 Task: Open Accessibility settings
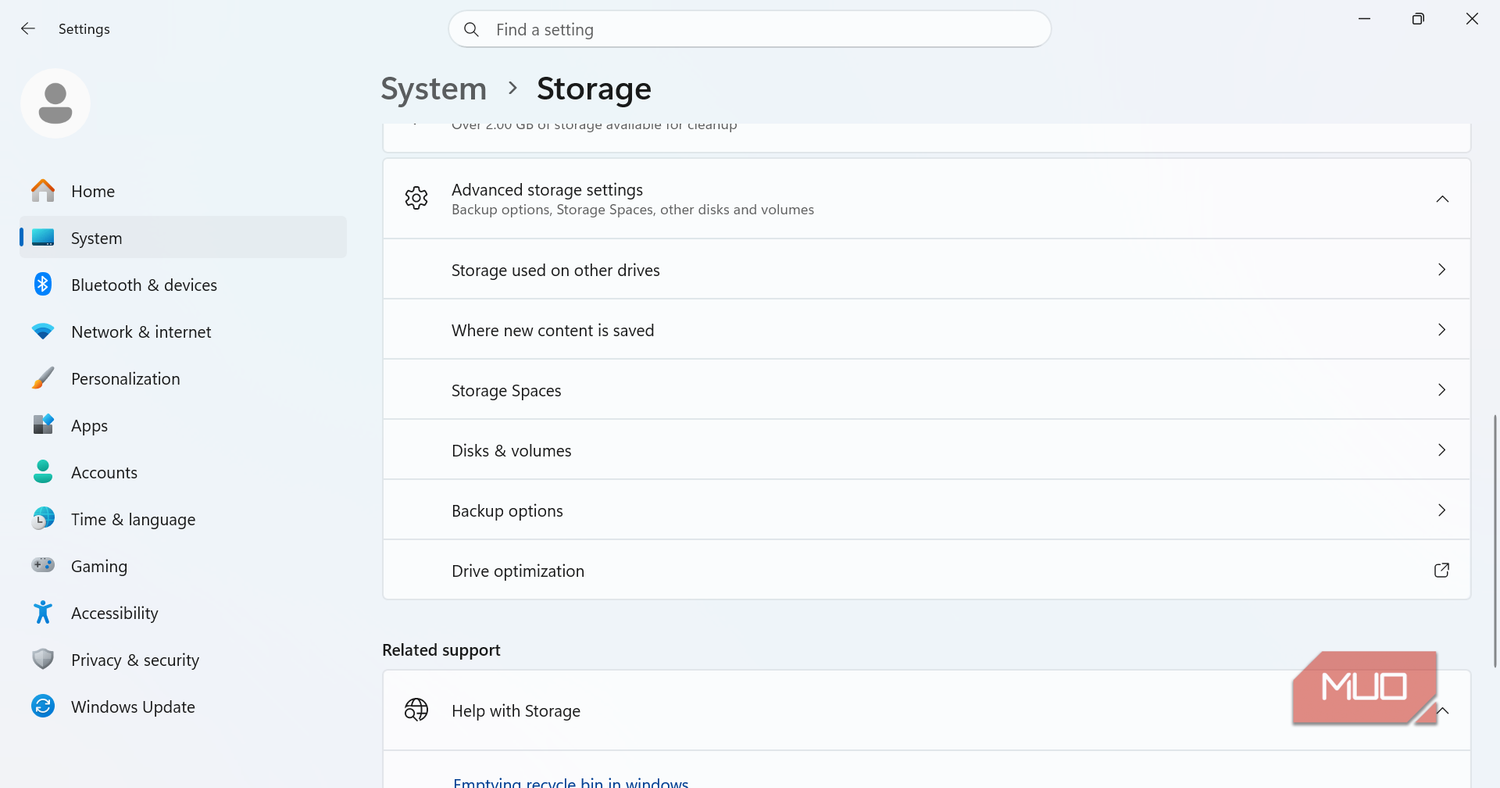tap(183, 613)
